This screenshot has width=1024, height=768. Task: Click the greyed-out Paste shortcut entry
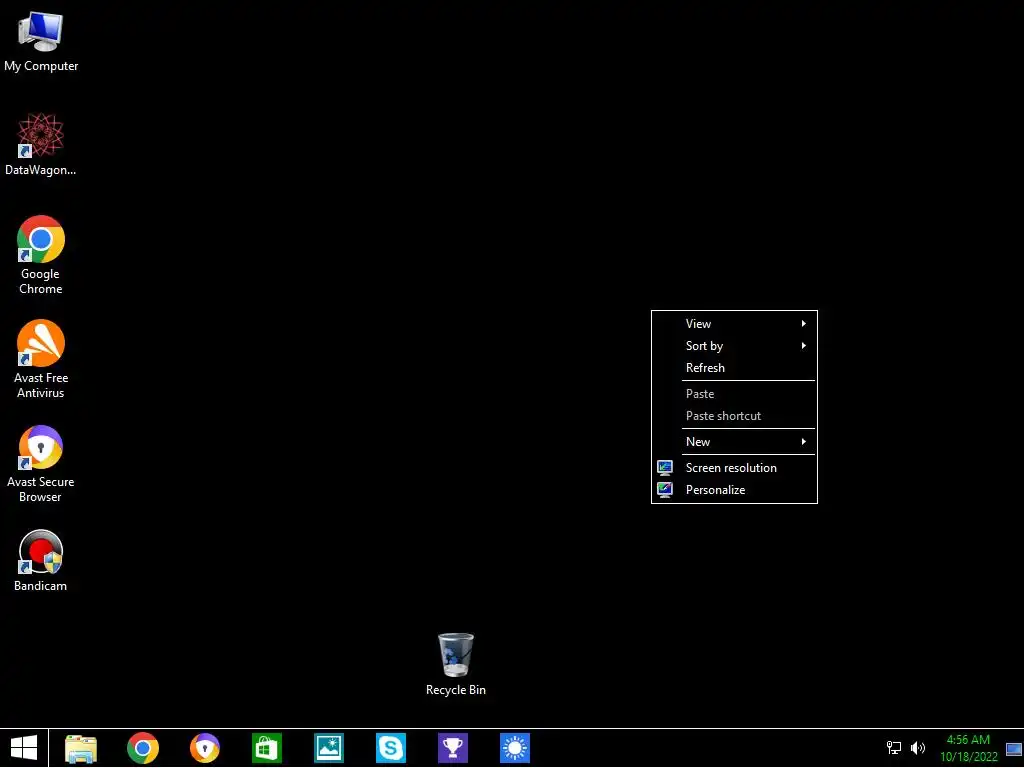[735, 416]
